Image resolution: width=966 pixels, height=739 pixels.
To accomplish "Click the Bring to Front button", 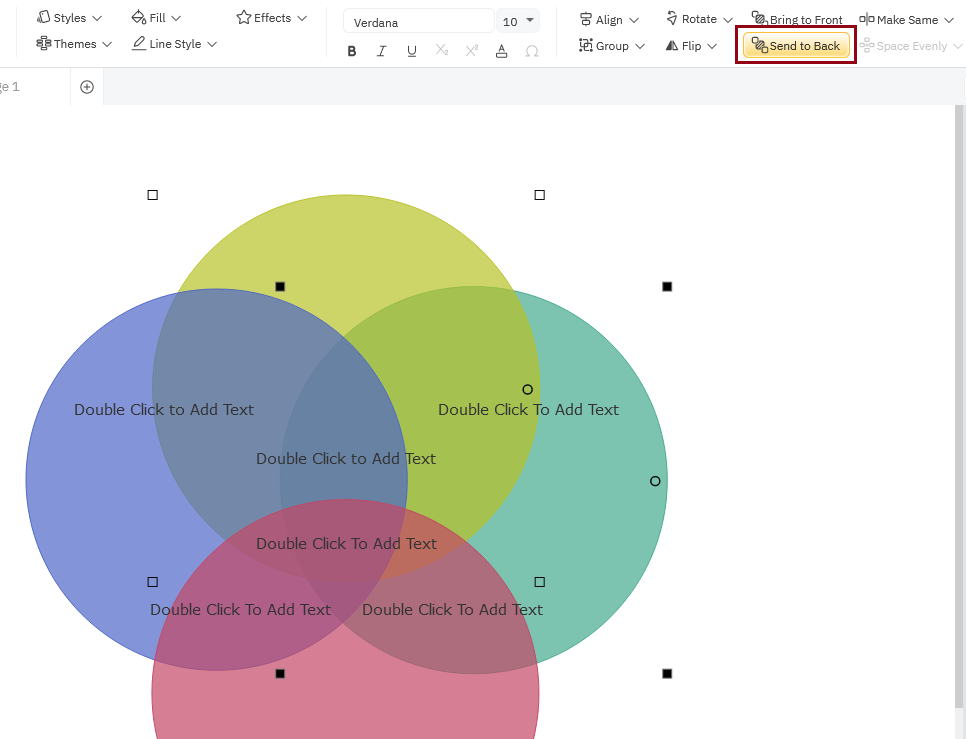I will point(798,18).
